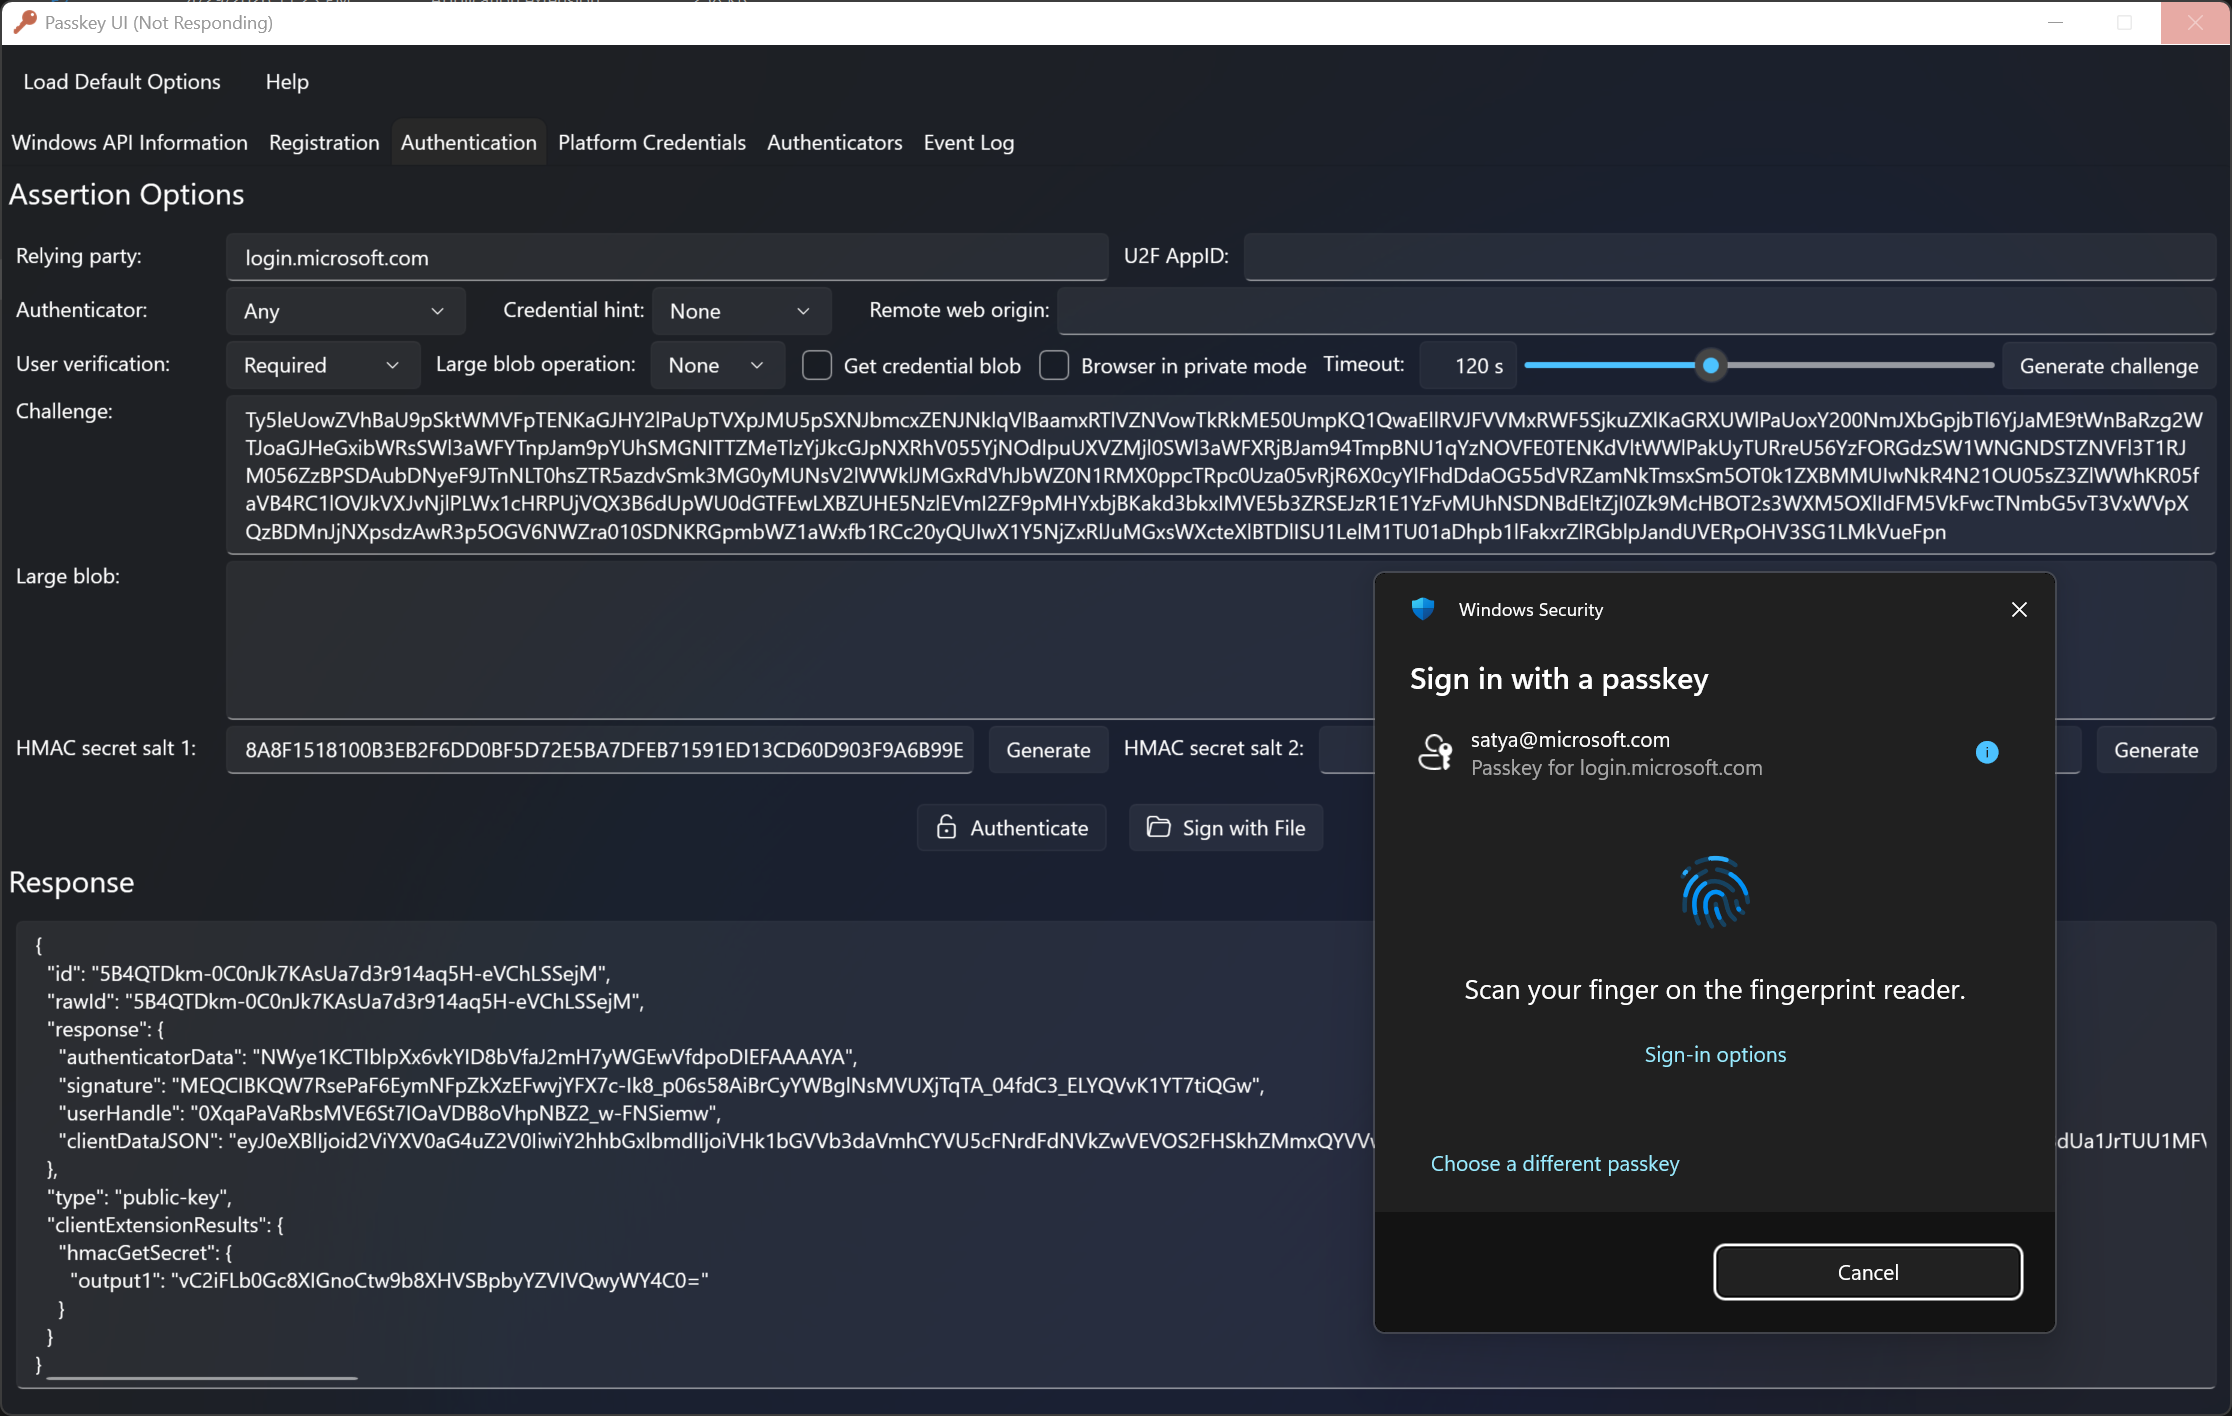Click the Challenge text area

[1221, 475]
